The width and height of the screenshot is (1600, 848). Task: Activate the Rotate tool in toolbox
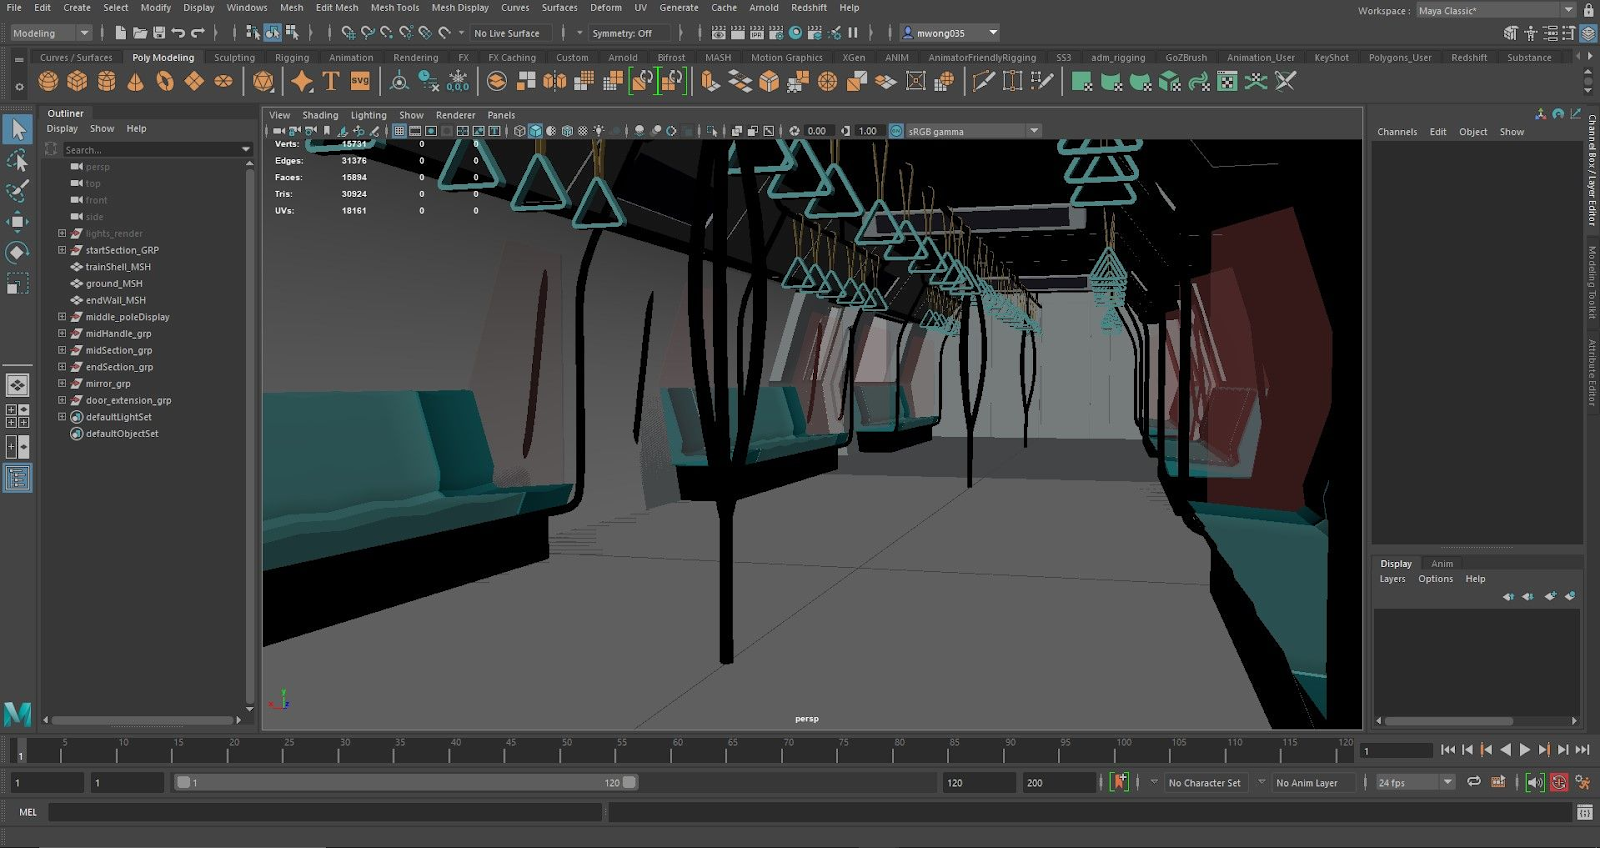[x=17, y=252]
